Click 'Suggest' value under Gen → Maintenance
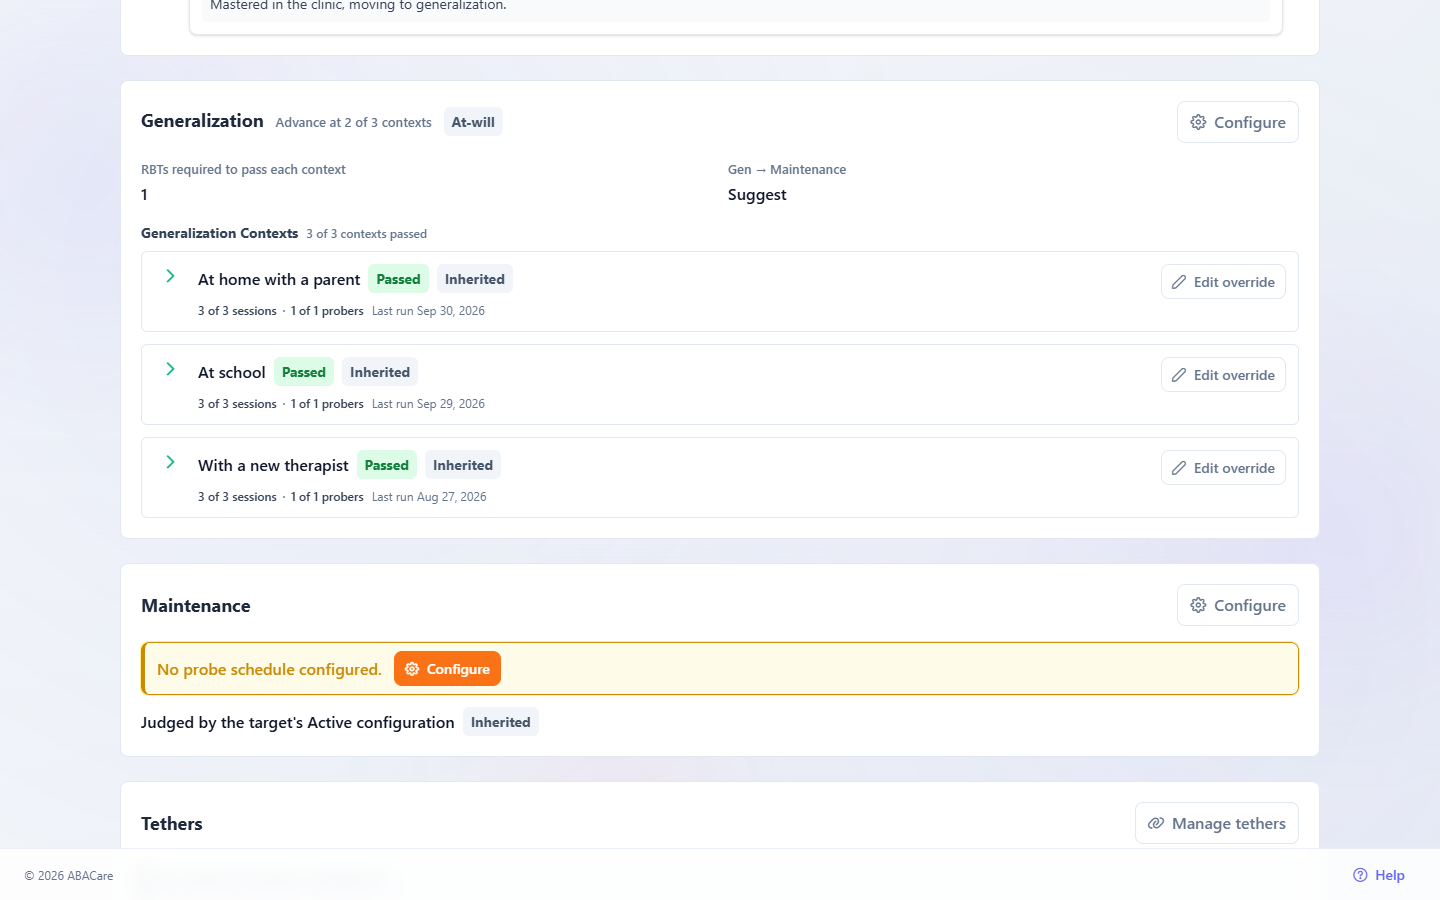1440x900 pixels. point(757,195)
